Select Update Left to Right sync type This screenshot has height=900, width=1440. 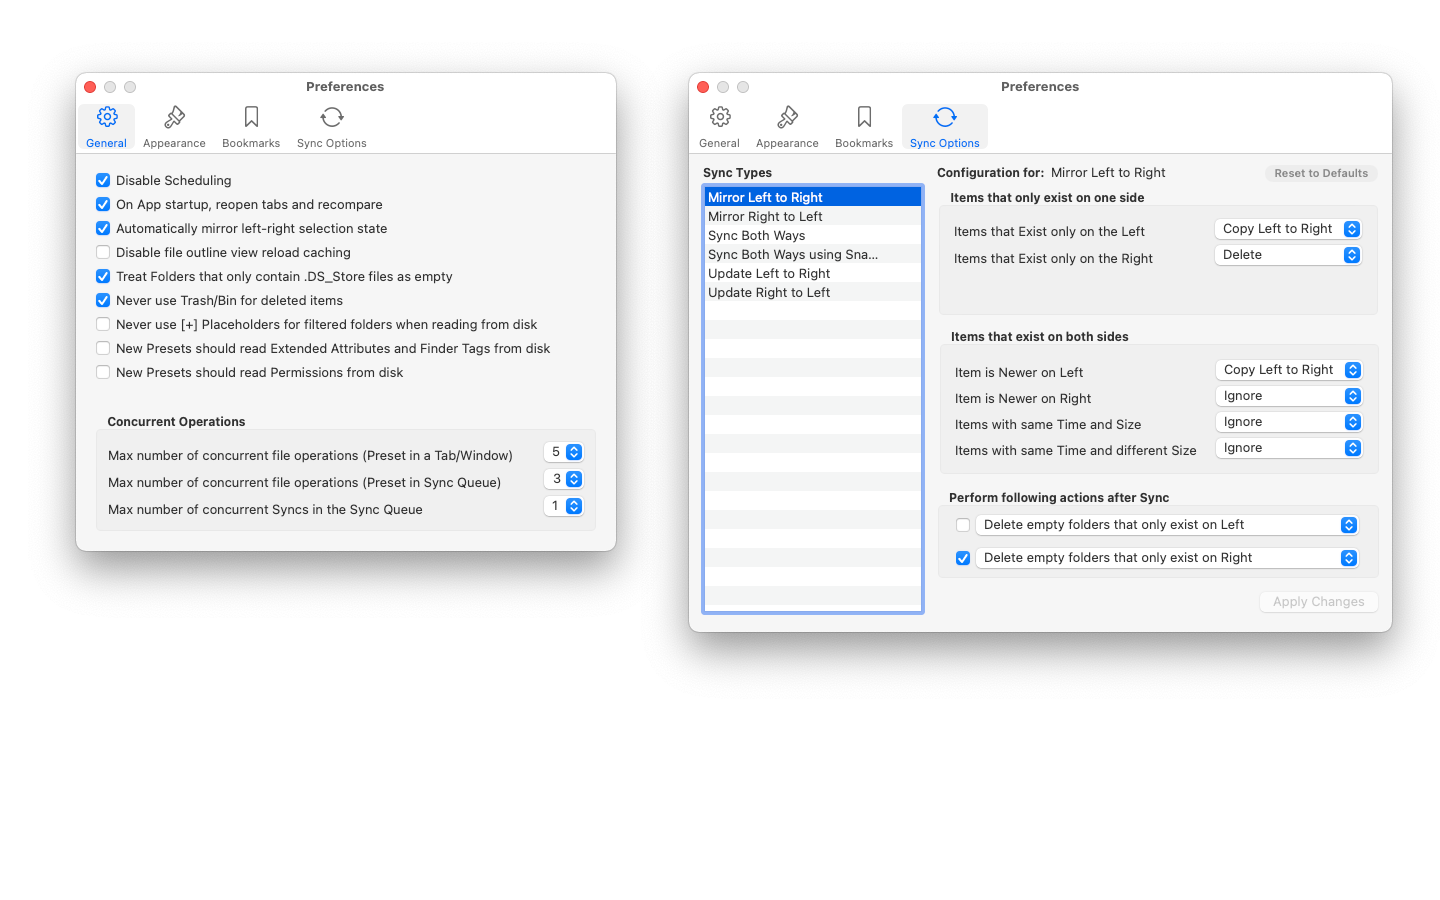769,274
